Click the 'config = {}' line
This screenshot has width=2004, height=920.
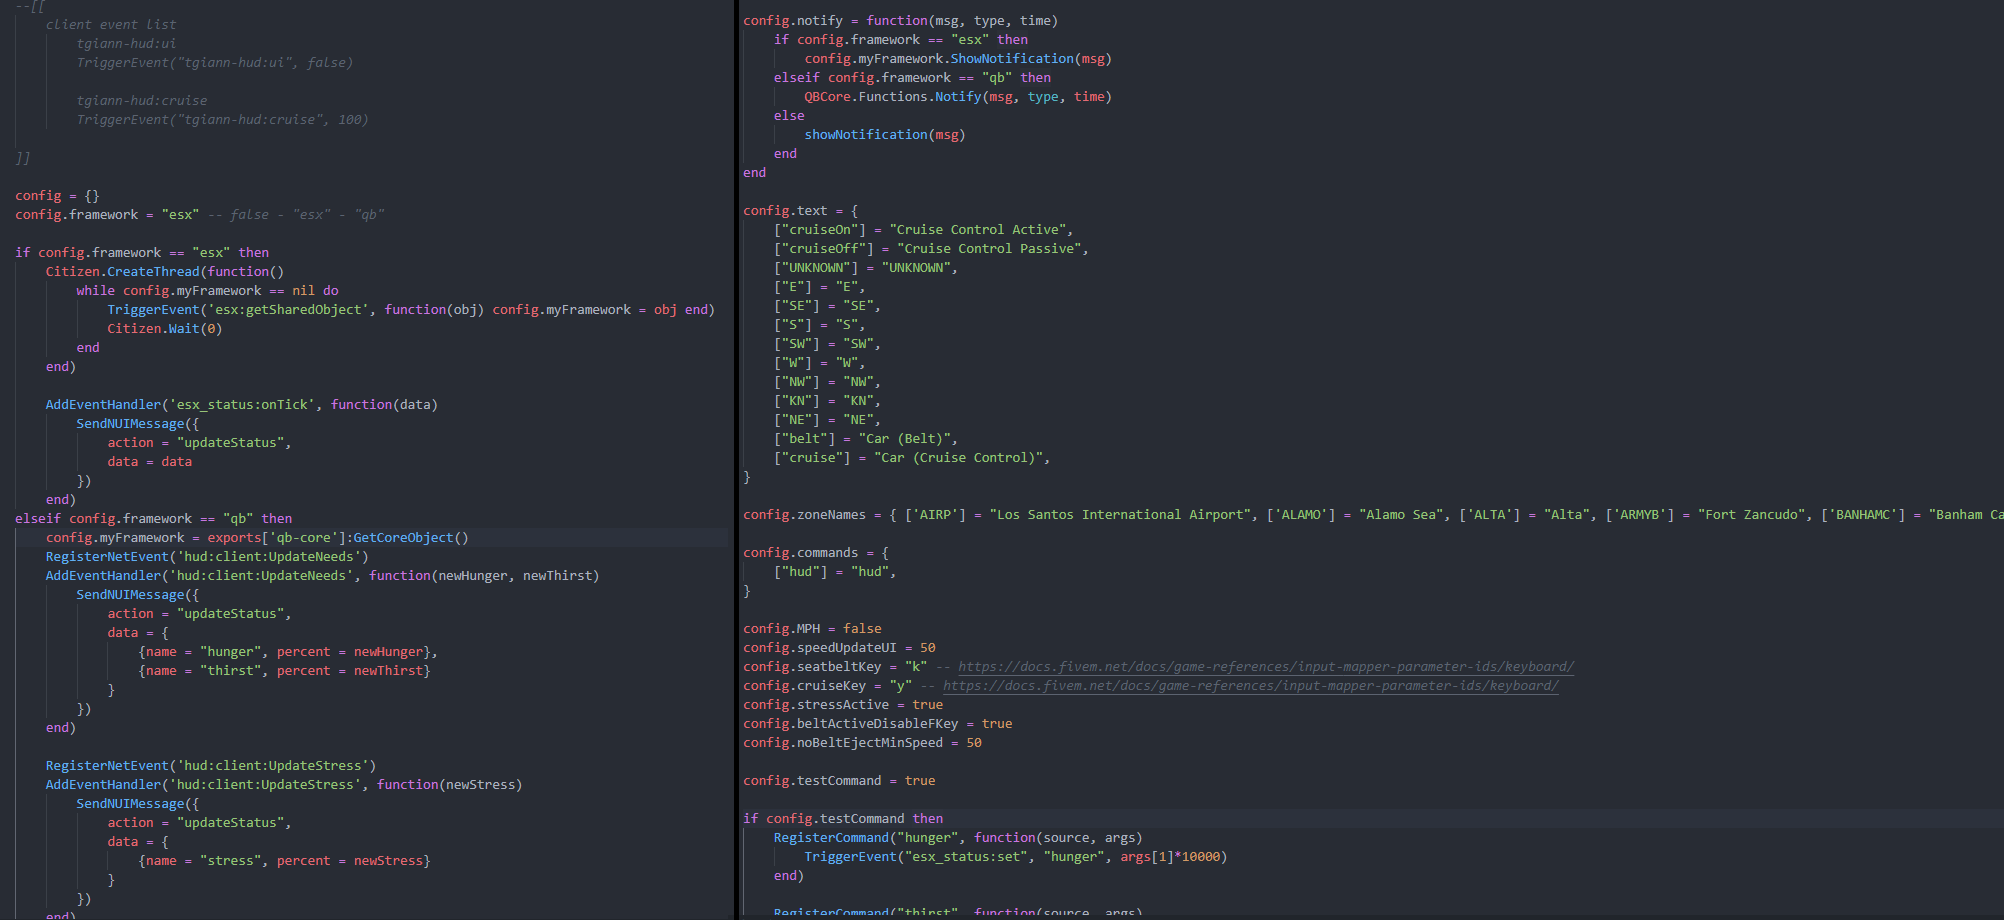coord(57,195)
